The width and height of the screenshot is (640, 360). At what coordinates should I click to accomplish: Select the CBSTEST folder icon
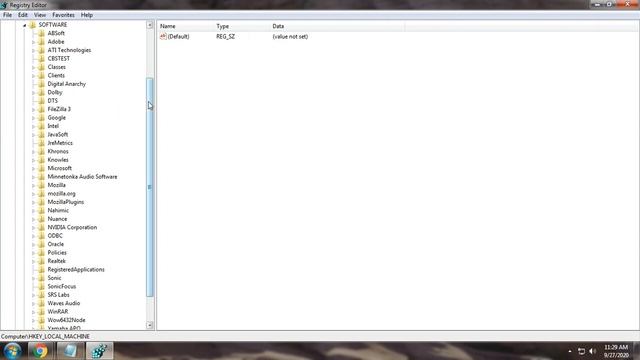[x=41, y=58]
